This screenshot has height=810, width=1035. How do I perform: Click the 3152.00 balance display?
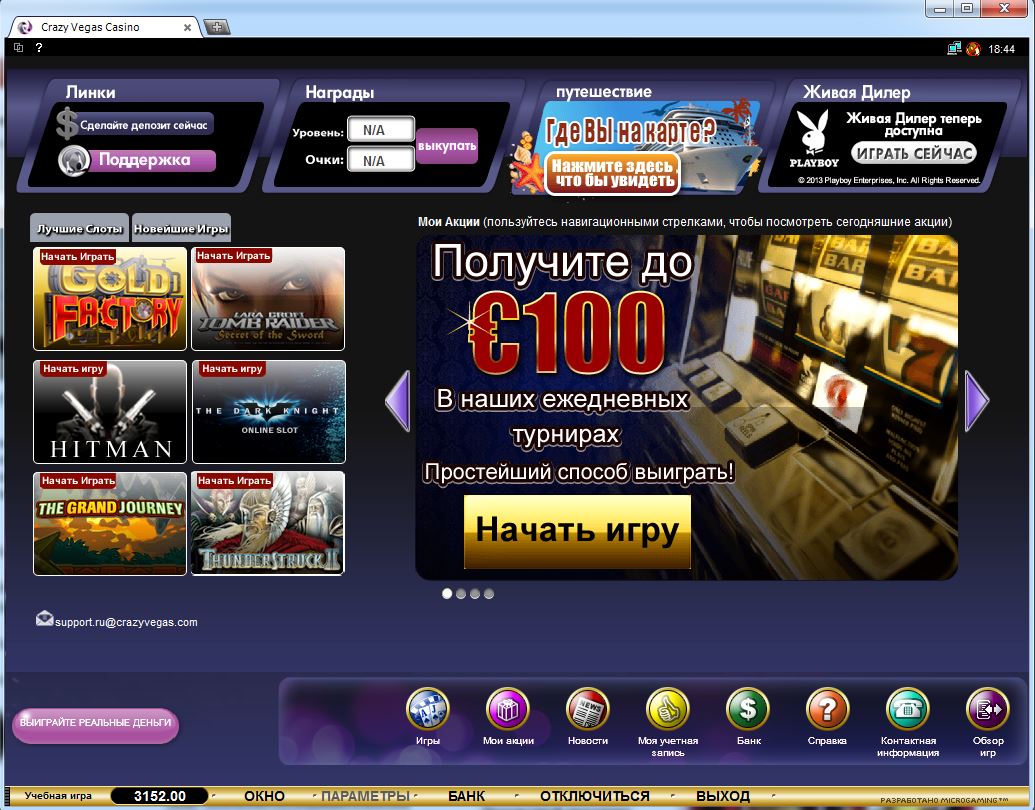(x=159, y=796)
